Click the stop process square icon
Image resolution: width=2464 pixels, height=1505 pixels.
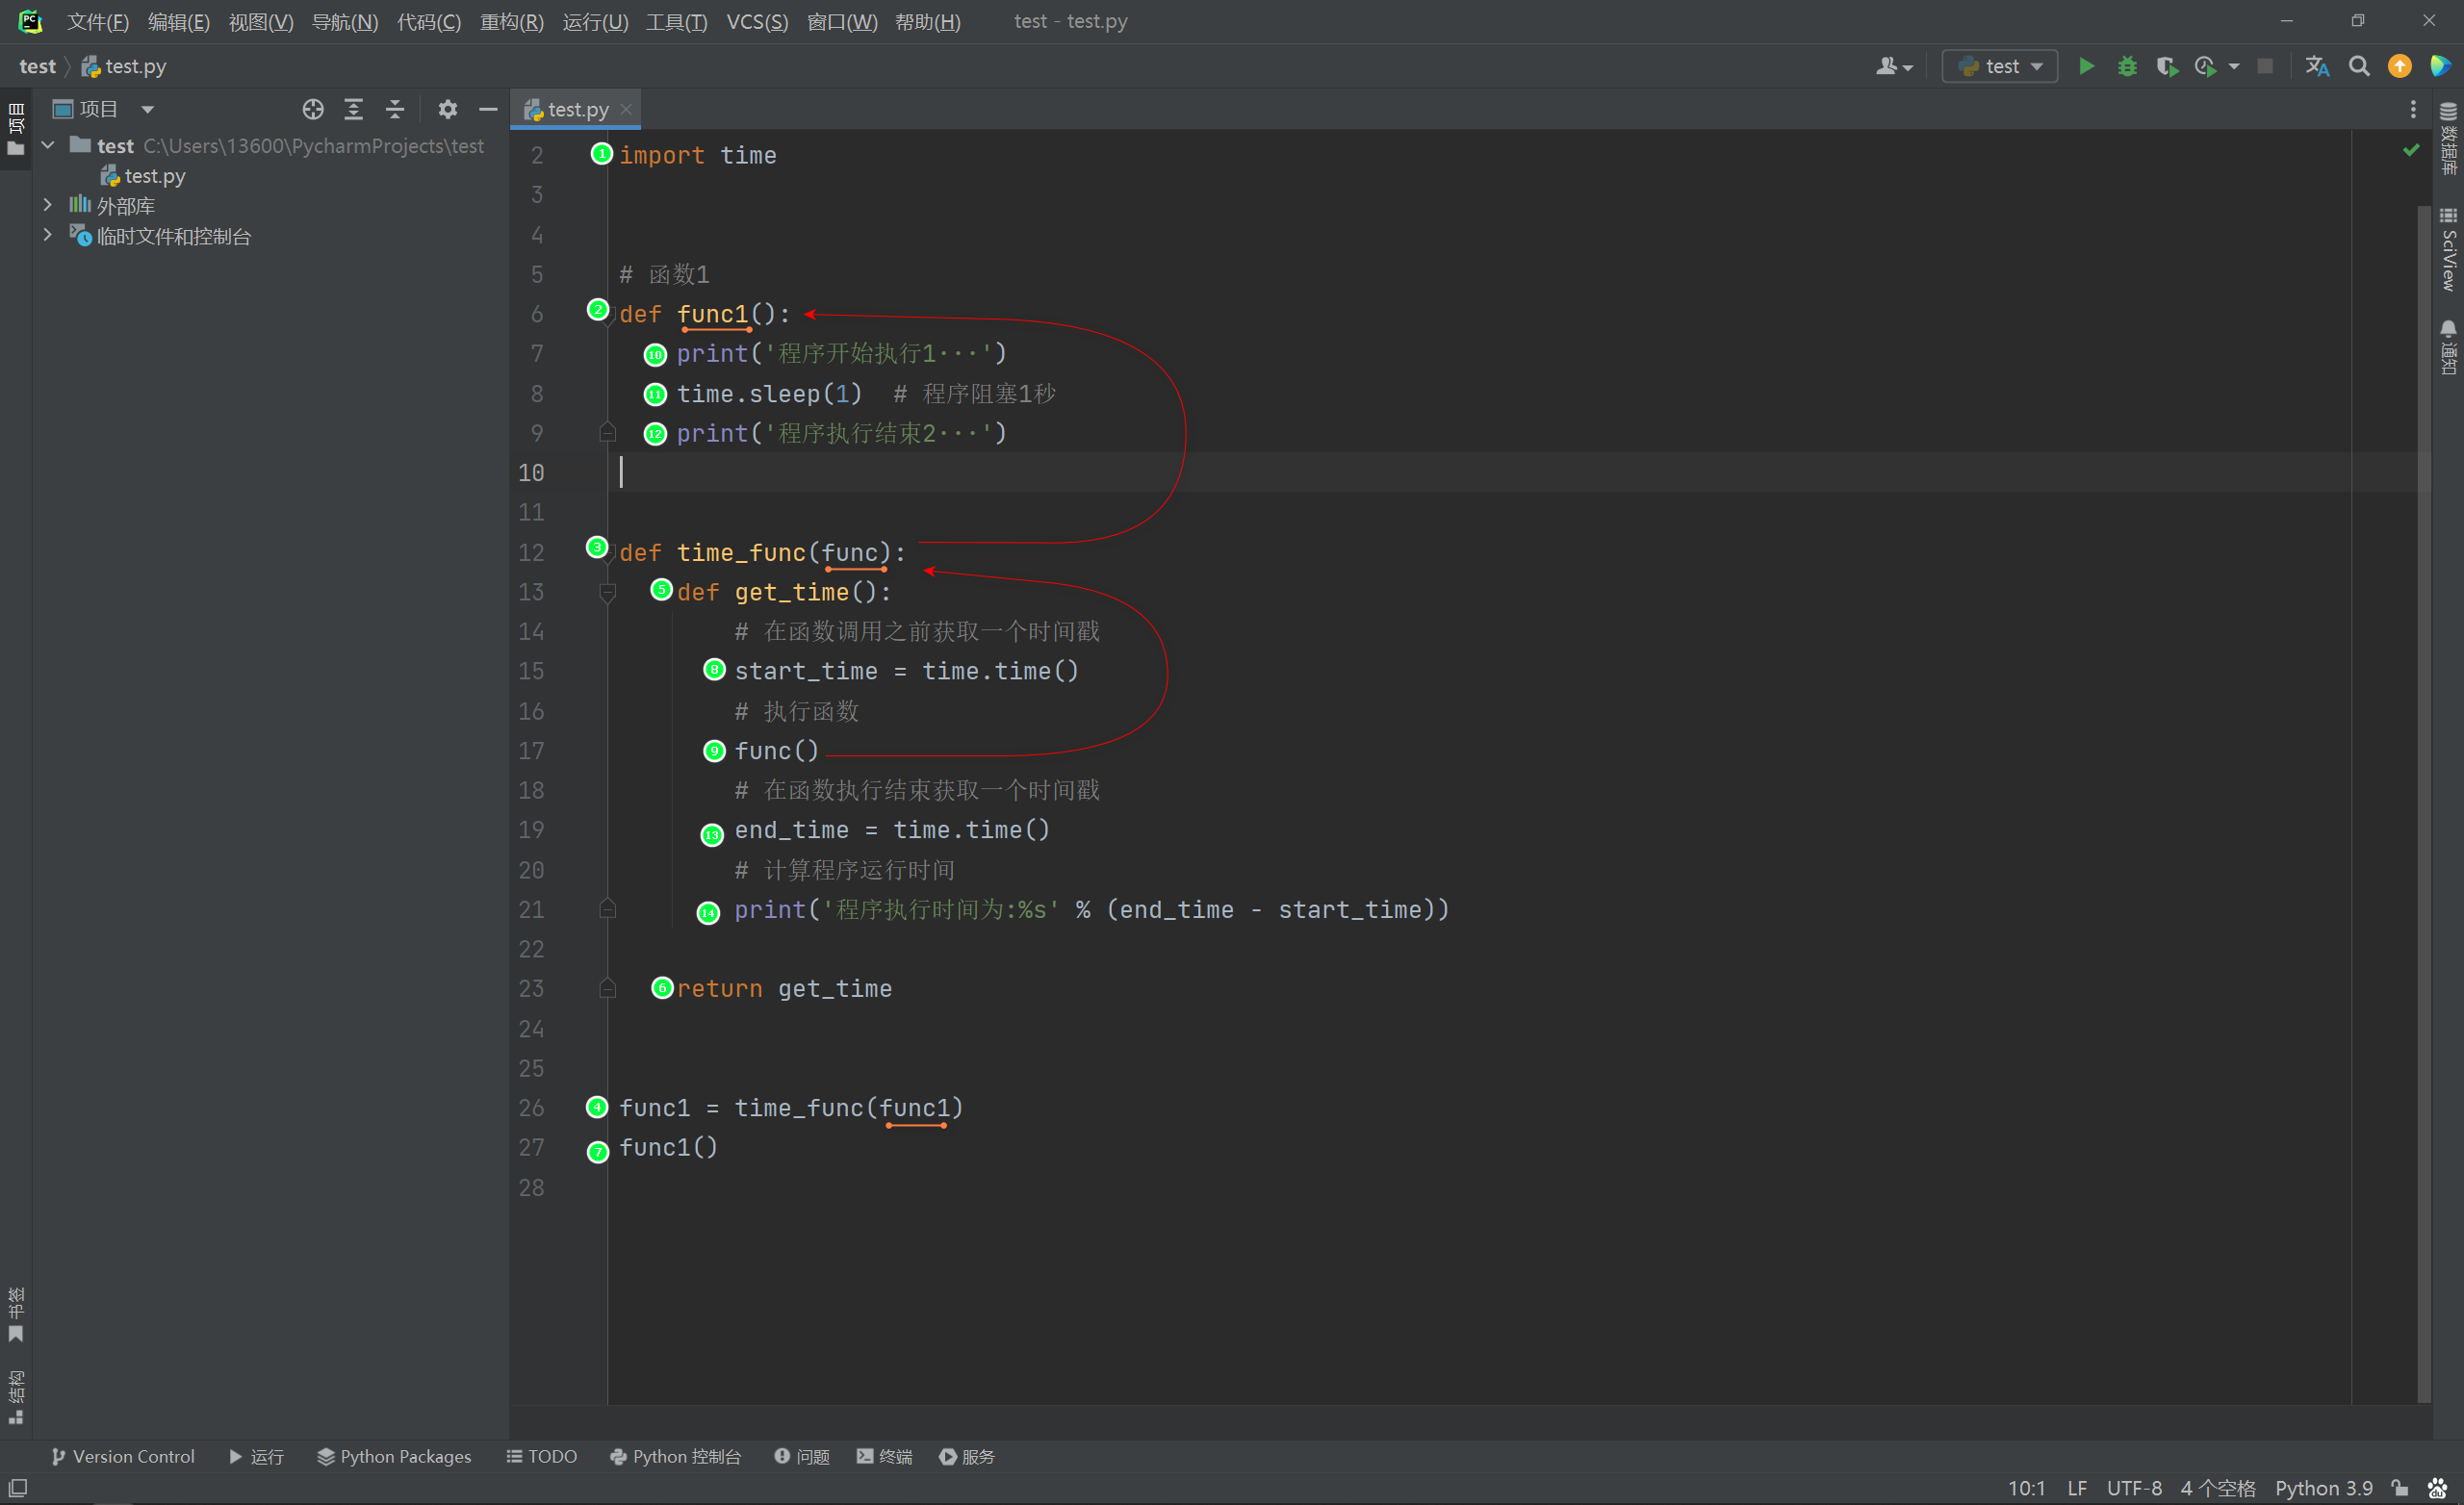click(x=2265, y=66)
